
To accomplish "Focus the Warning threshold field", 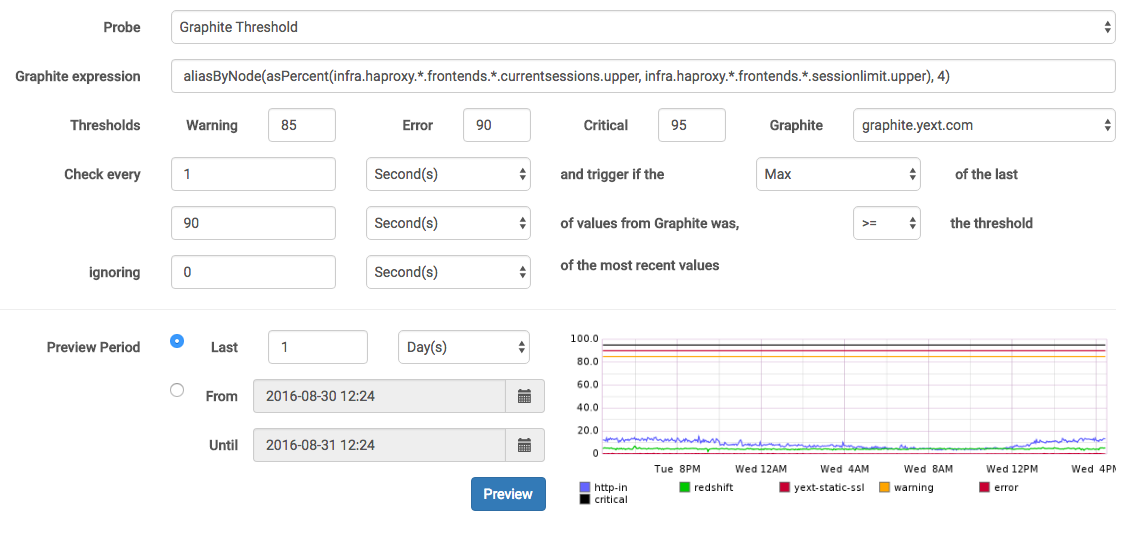I will (x=302, y=125).
